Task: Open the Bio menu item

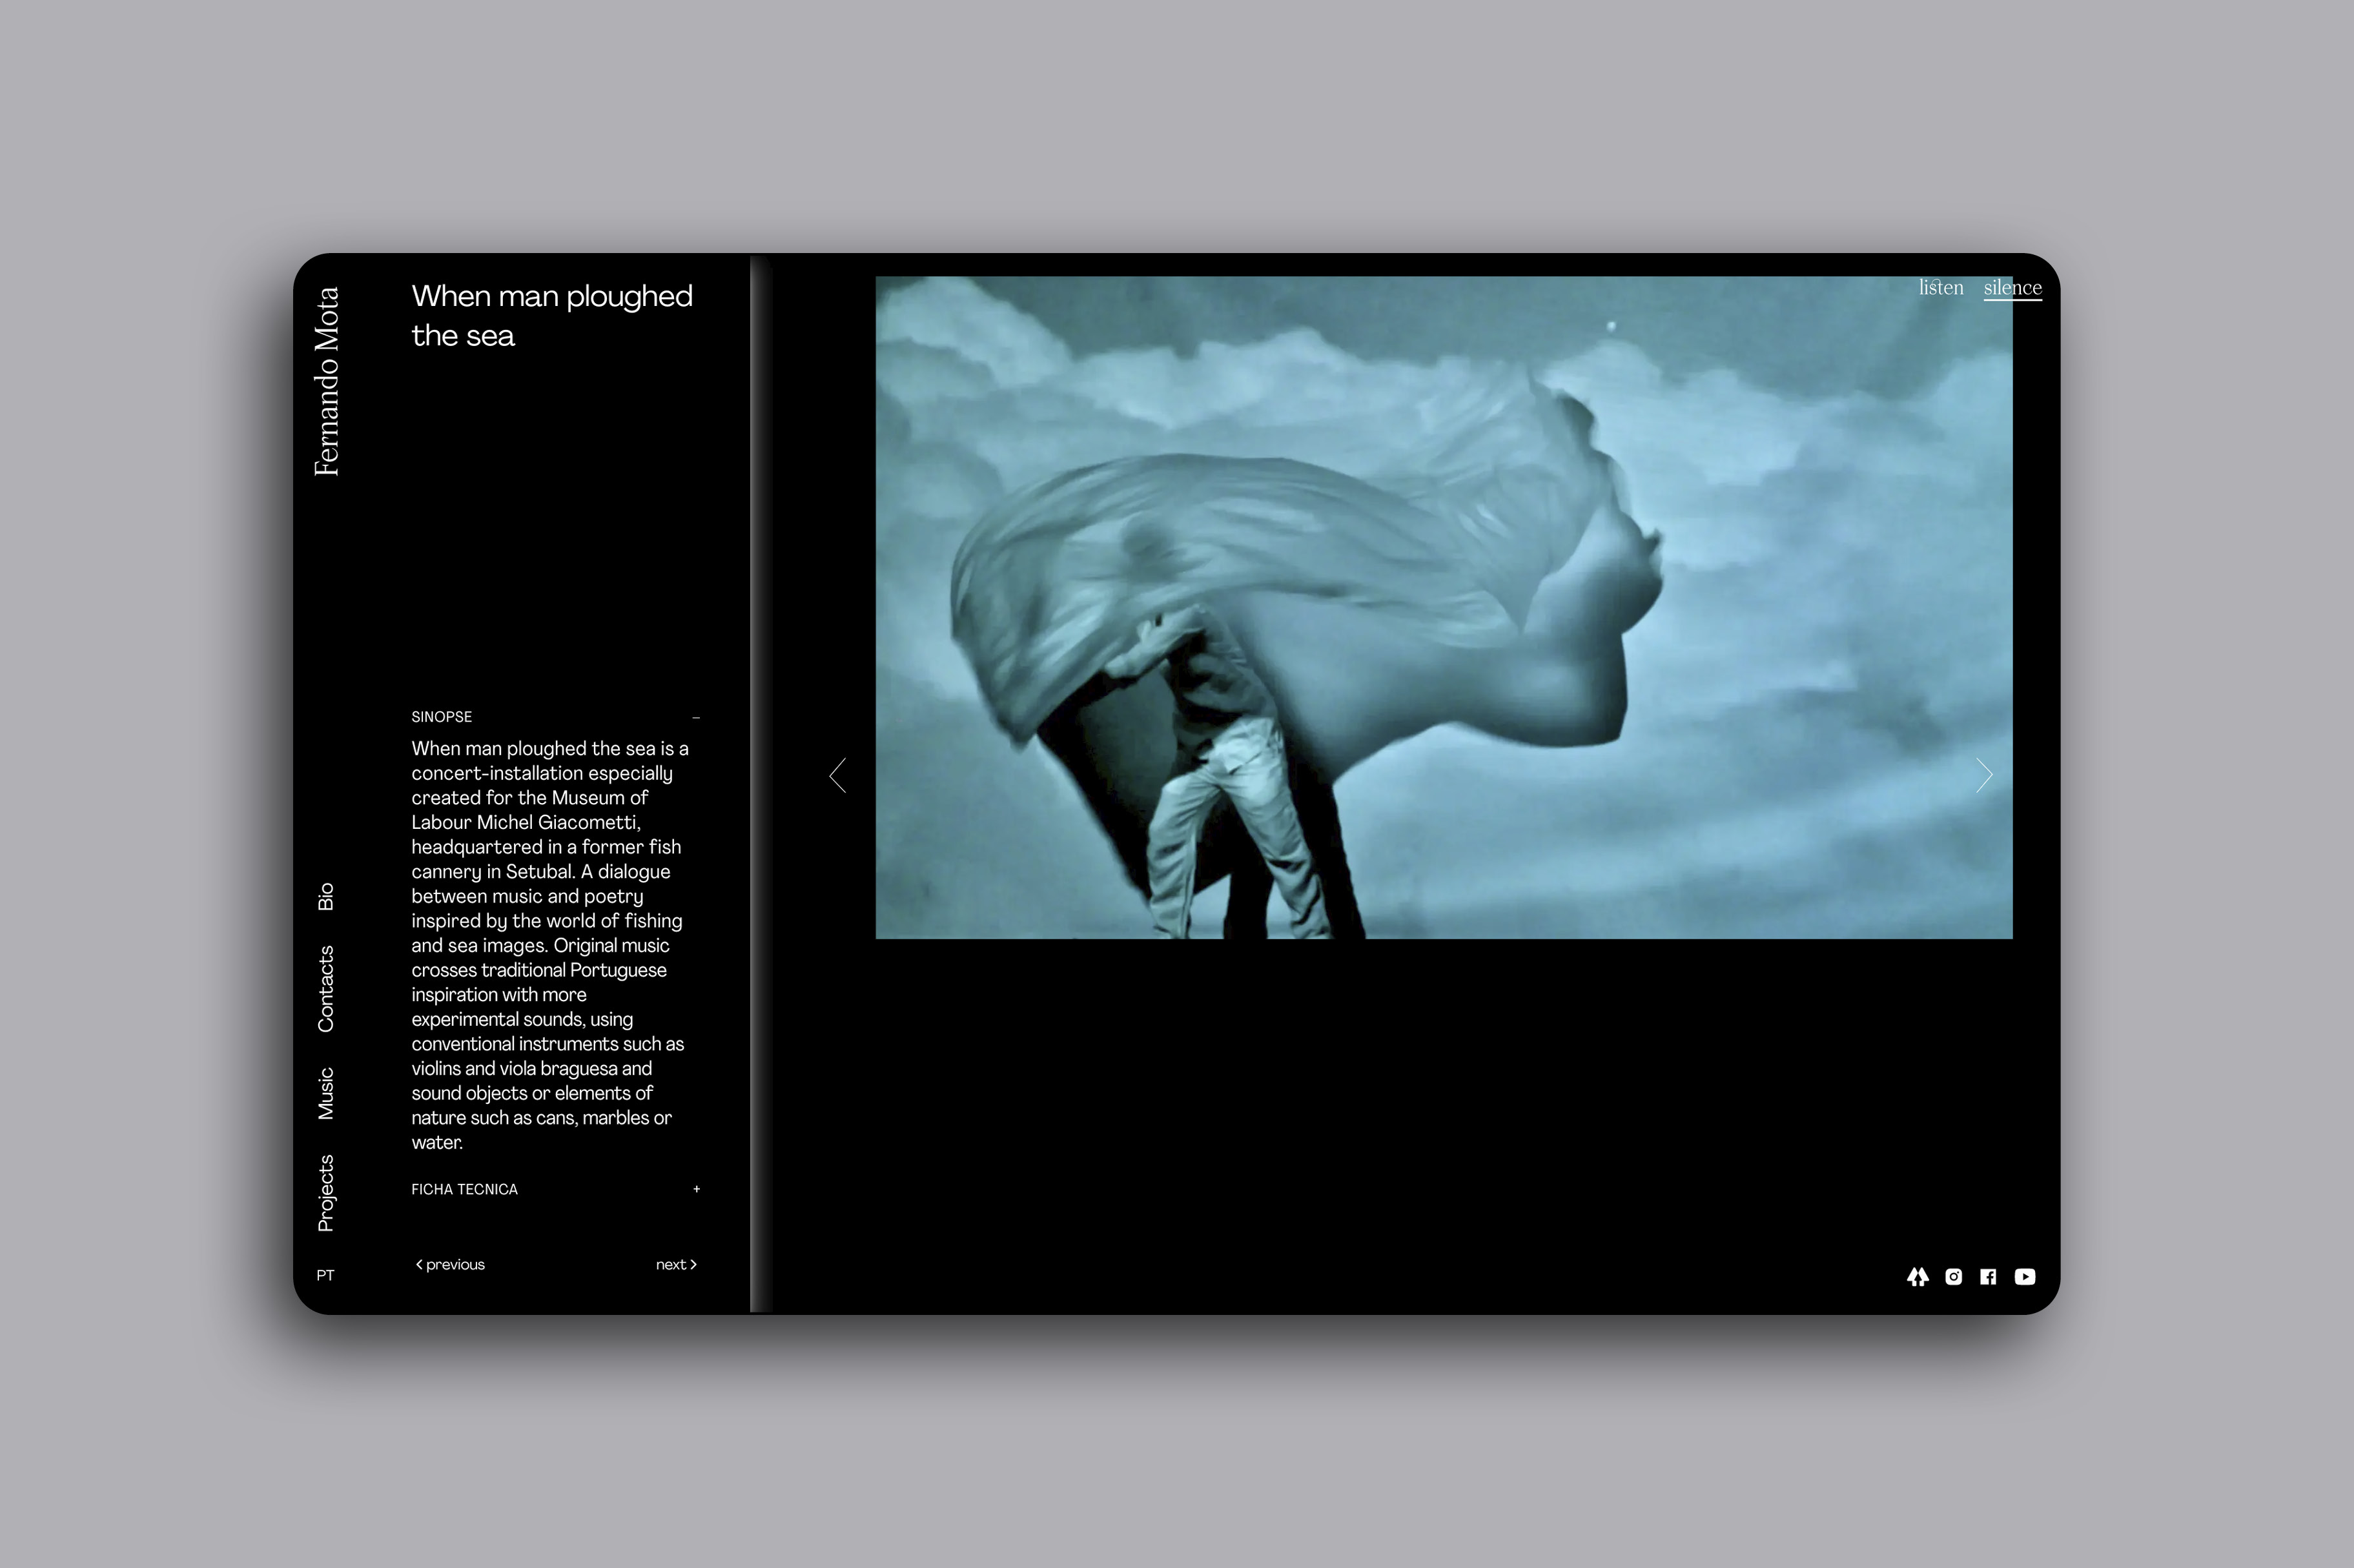Action: click(x=326, y=896)
